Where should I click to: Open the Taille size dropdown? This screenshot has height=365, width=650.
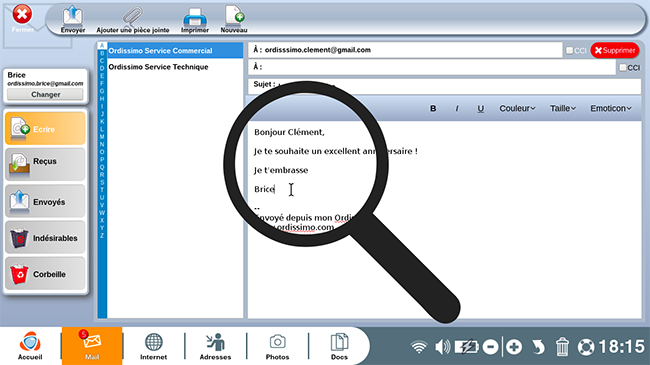click(x=563, y=108)
